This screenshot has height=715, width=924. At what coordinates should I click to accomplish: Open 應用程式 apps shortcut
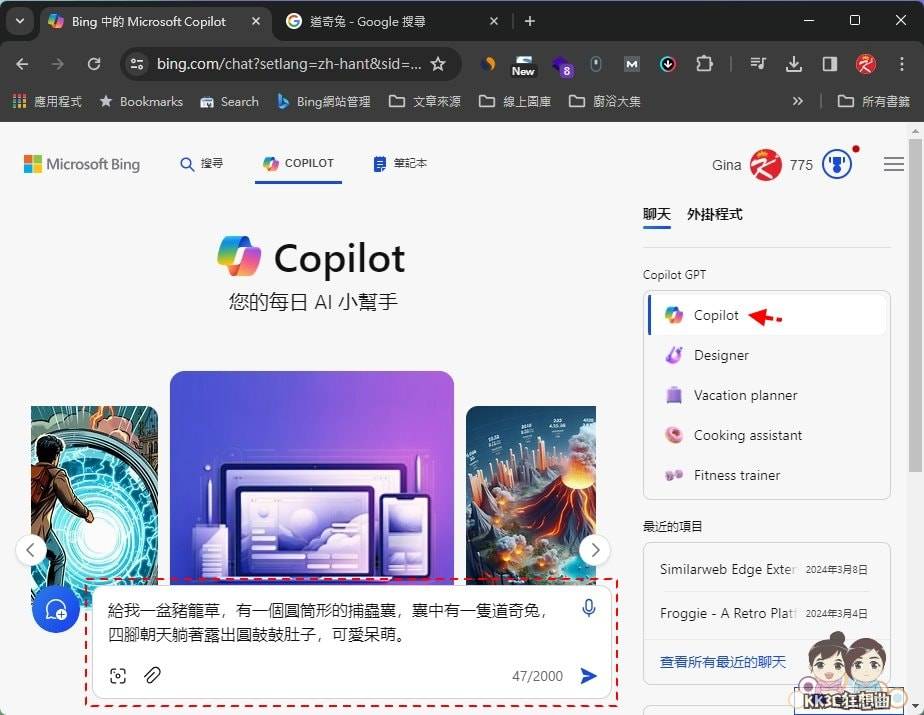(47, 101)
